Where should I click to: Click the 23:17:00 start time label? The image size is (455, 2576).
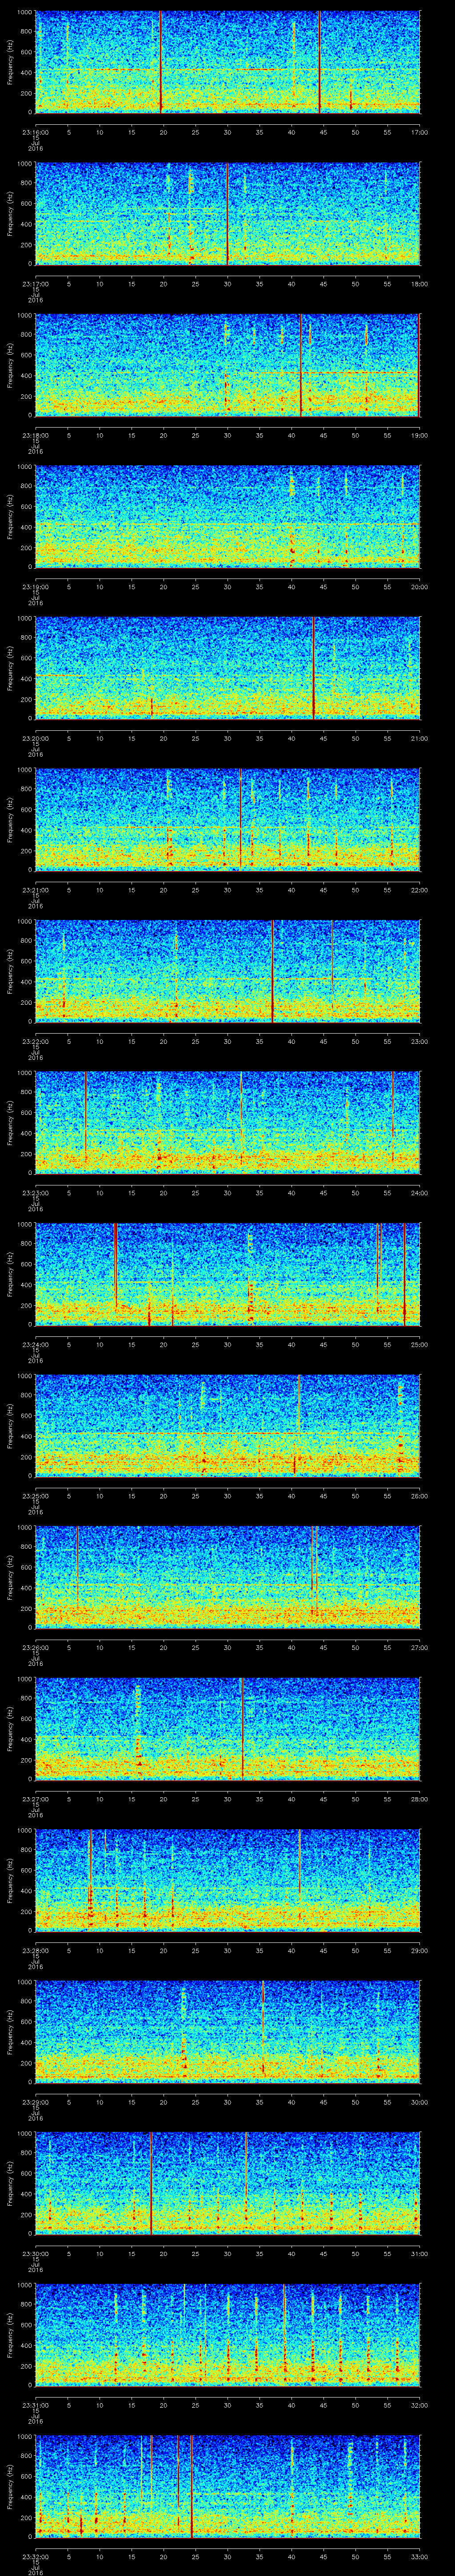click(x=35, y=284)
